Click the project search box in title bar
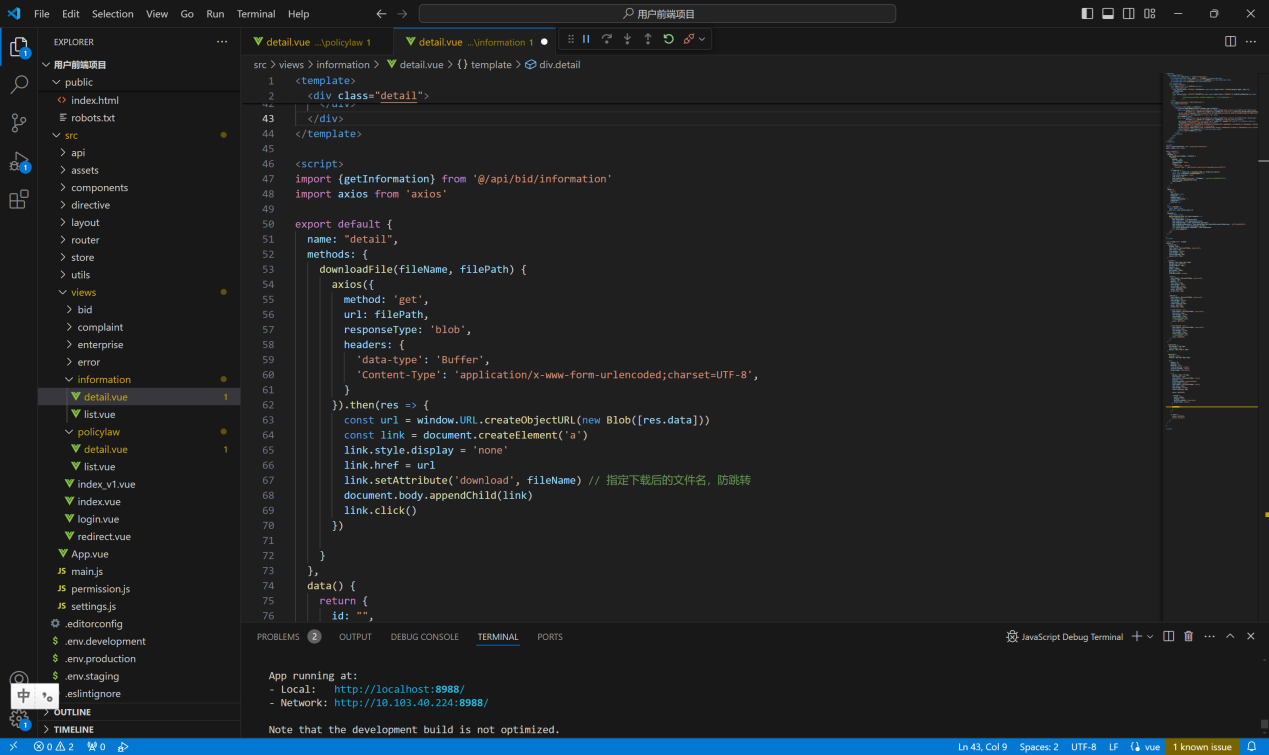1269x755 pixels. point(657,14)
